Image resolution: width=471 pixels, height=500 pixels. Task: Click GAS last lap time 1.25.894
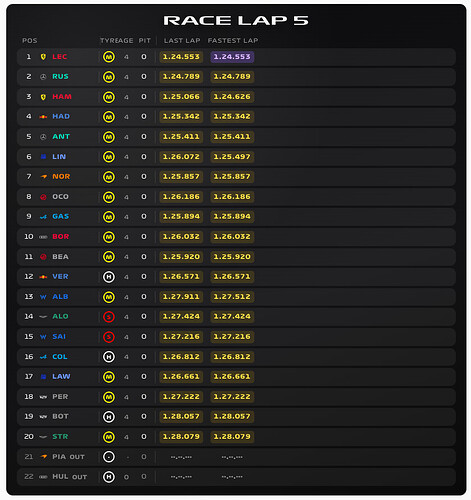click(x=181, y=217)
